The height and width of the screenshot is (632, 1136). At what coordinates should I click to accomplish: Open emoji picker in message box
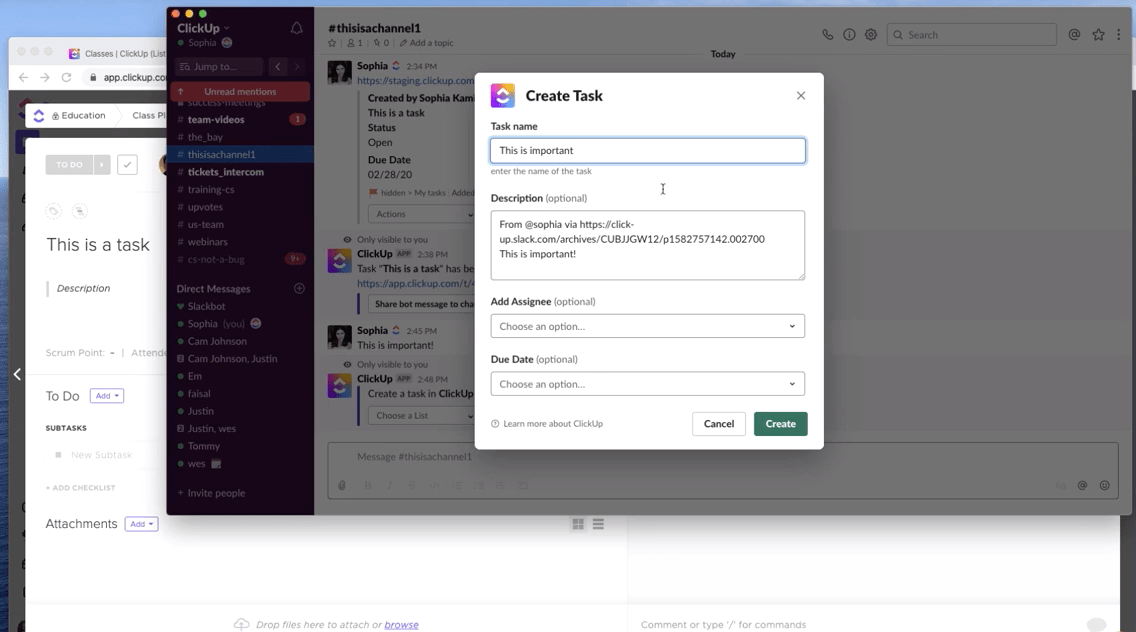click(x=1104, y=486)
